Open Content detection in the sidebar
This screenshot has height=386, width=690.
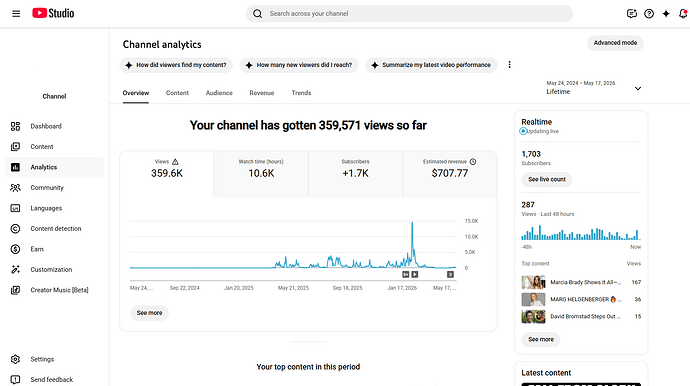click(x=54, y=228)
